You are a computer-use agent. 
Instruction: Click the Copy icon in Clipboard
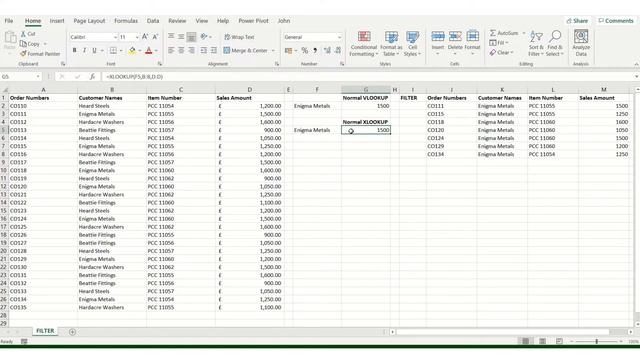pyautogui.click(x=23, y=44)
